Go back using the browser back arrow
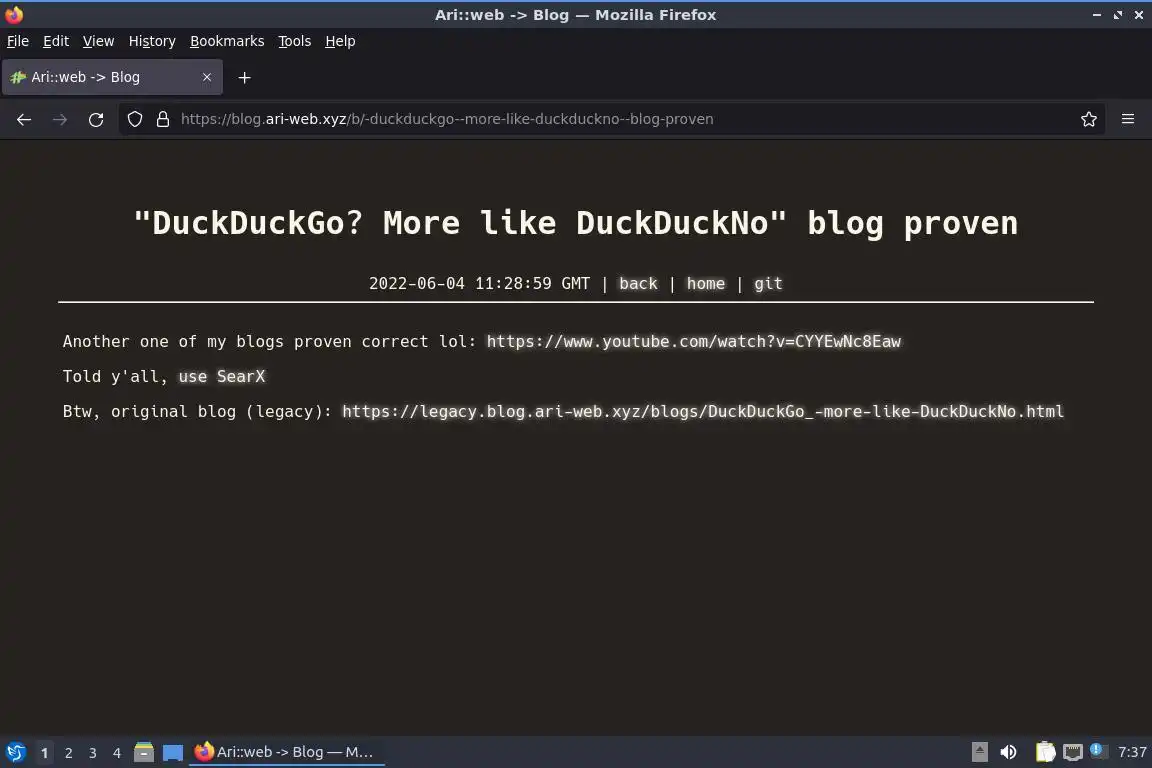The width and height of the screenshot is (1152, 768). (24, 119)
